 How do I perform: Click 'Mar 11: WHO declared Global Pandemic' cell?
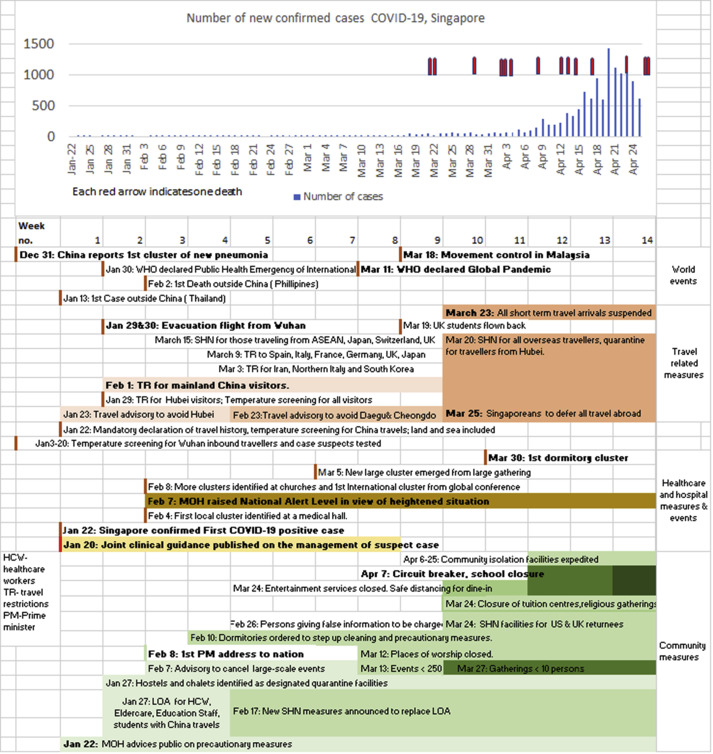click(x=455, y=269)
